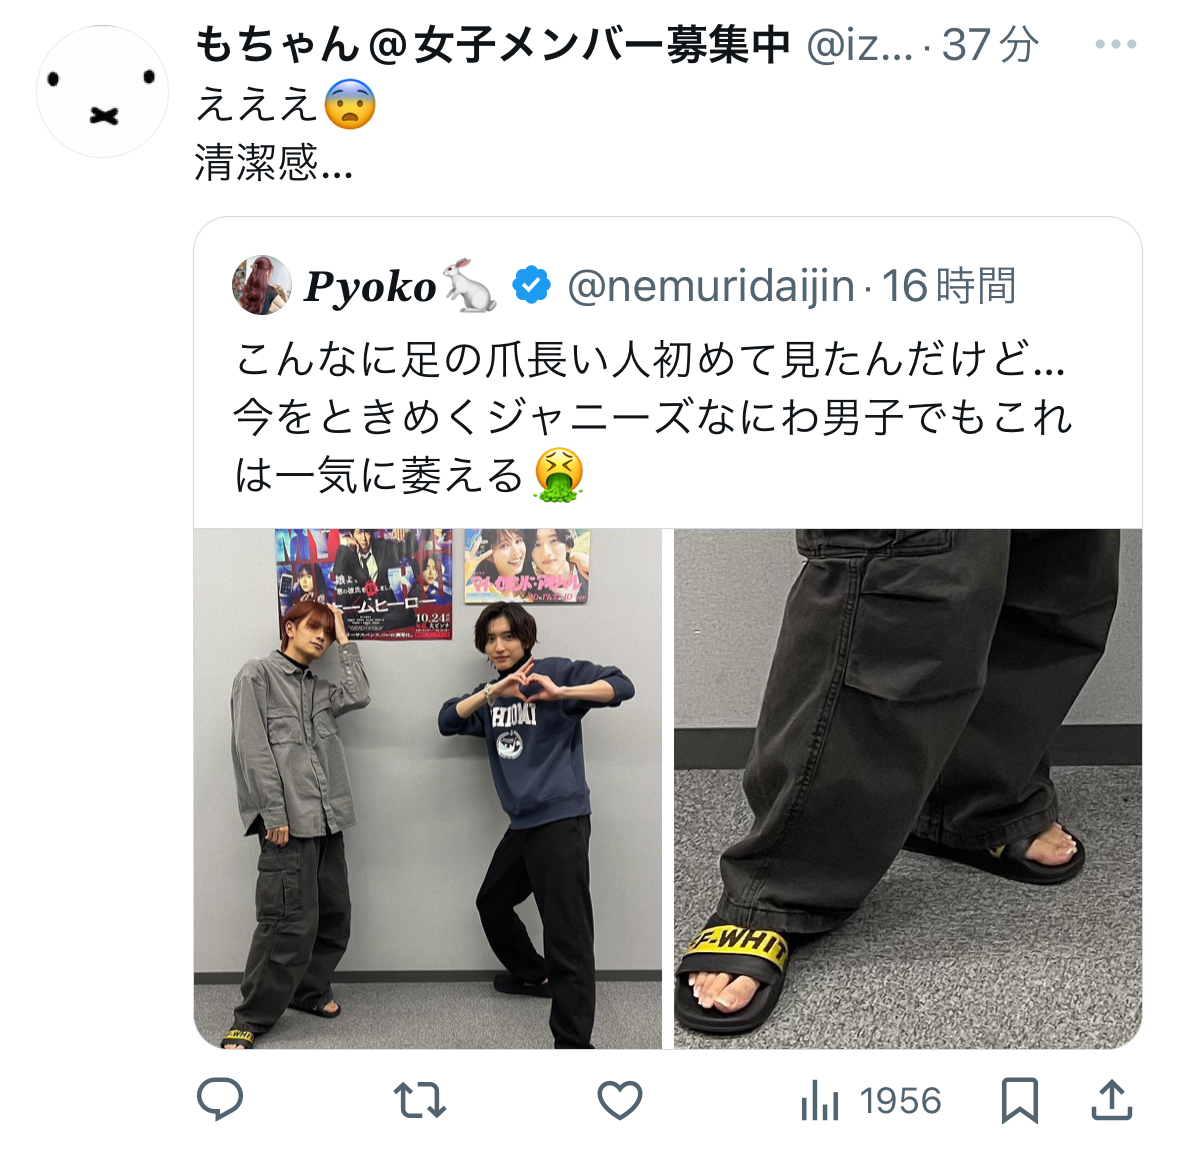Open the bunny-face profile avatar

point(102,91)
